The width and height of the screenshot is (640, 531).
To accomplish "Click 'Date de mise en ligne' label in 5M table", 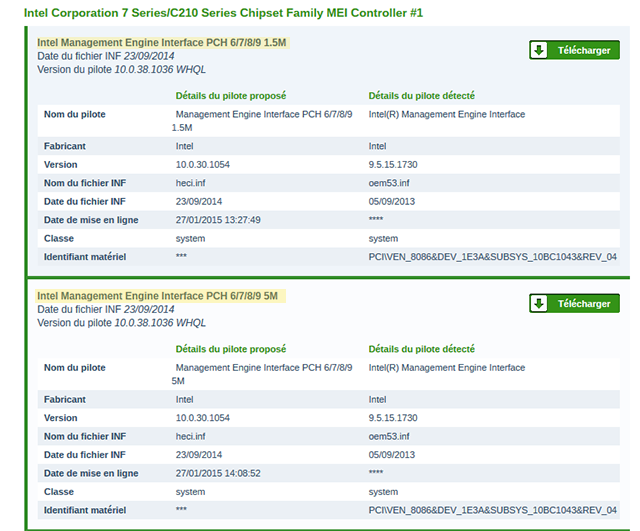I will (x=91, y=473).
